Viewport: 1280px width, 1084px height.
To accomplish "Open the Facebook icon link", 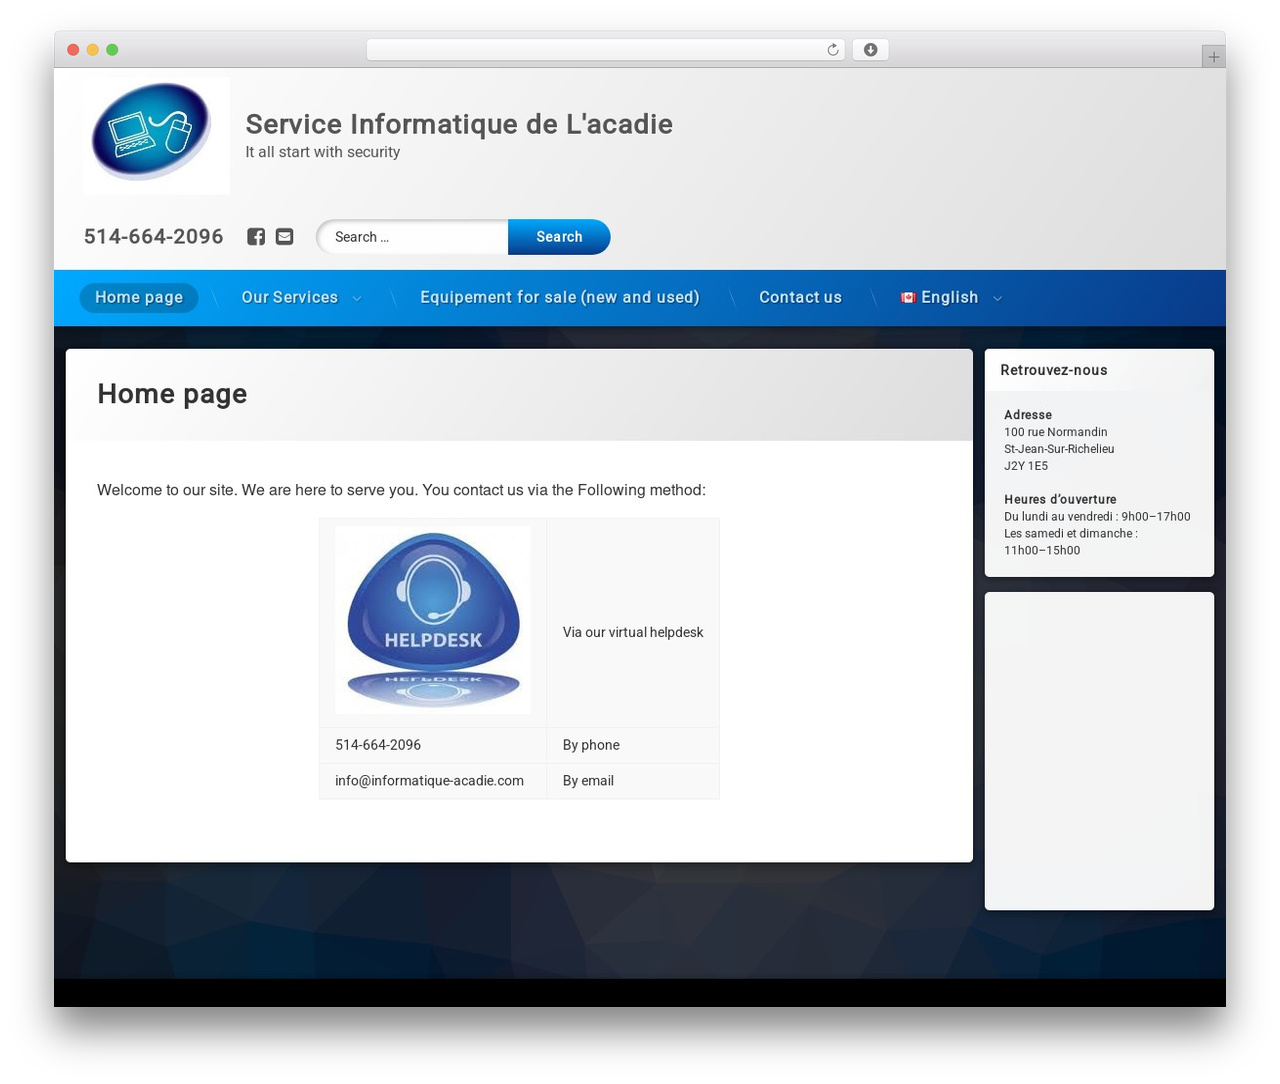I will [257, 237].
